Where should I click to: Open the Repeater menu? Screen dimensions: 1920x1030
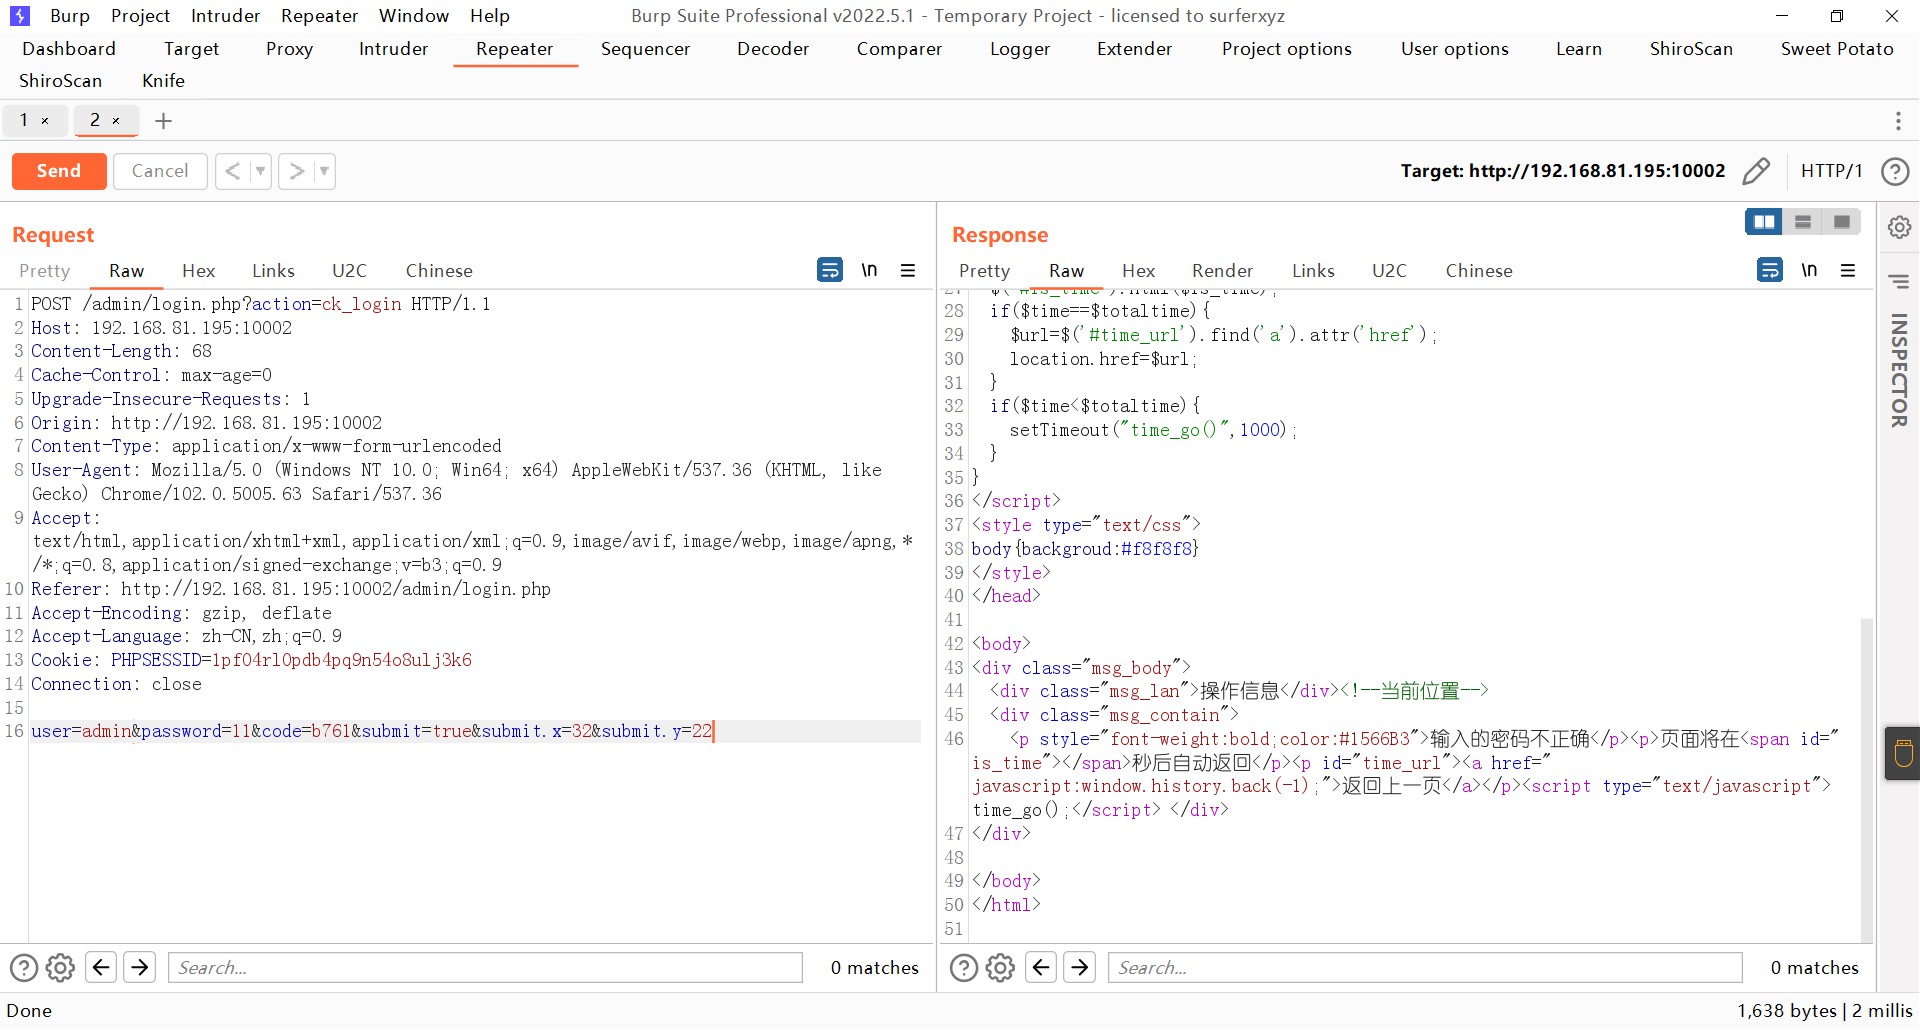tap(319, 16)
